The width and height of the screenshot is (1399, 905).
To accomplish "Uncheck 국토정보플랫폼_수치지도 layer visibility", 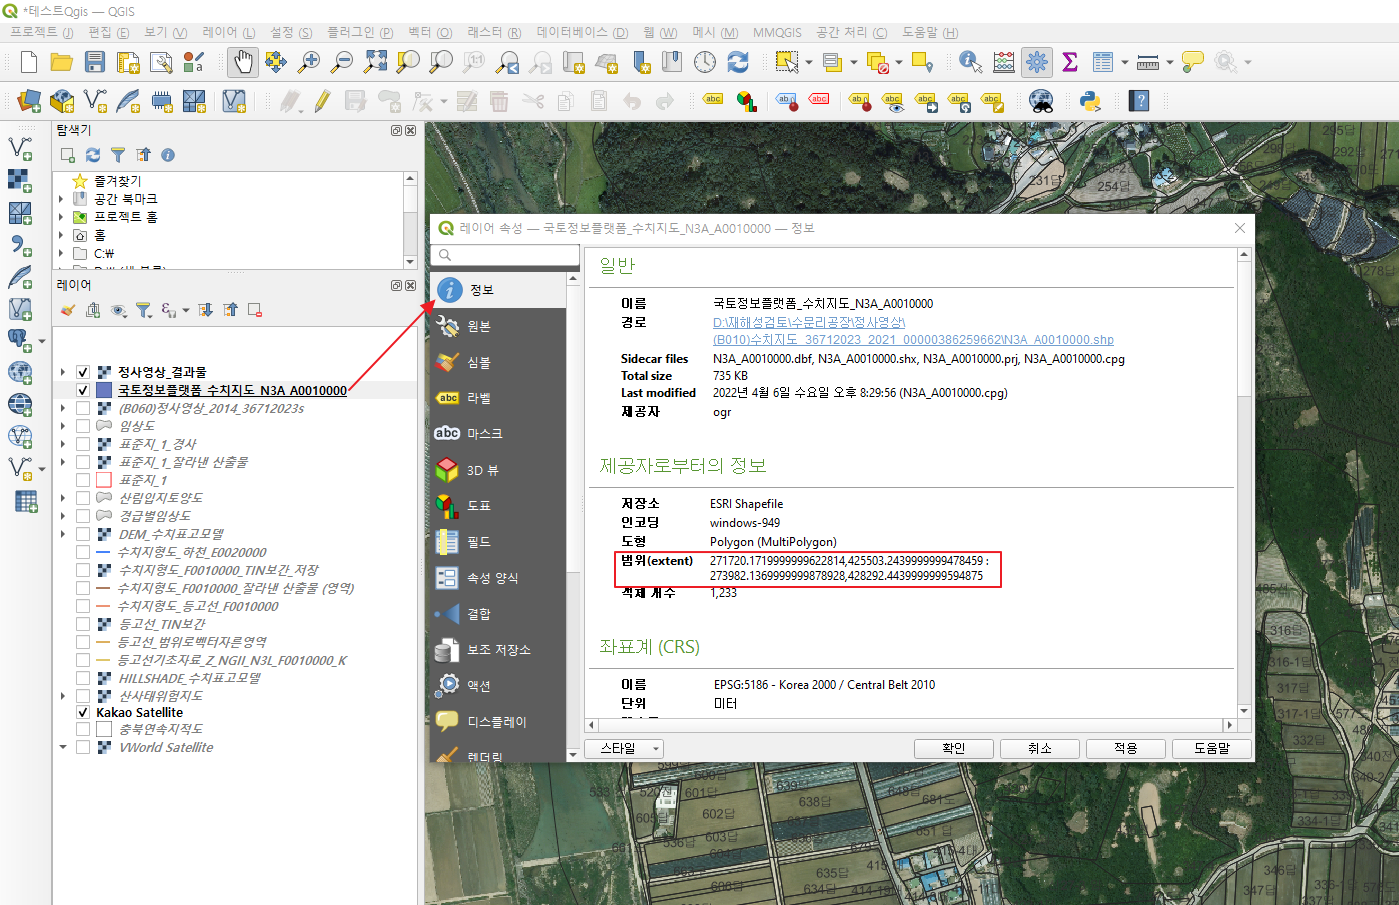I will (83, 390).
